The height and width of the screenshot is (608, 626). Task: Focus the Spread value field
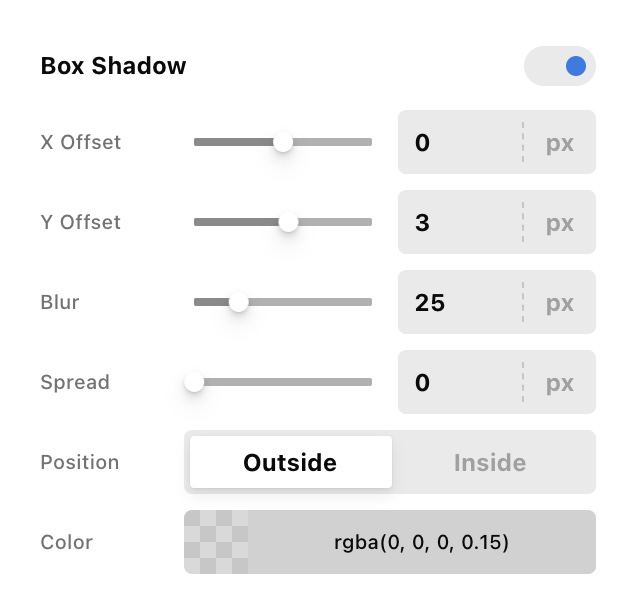click(x=458, y=382)
